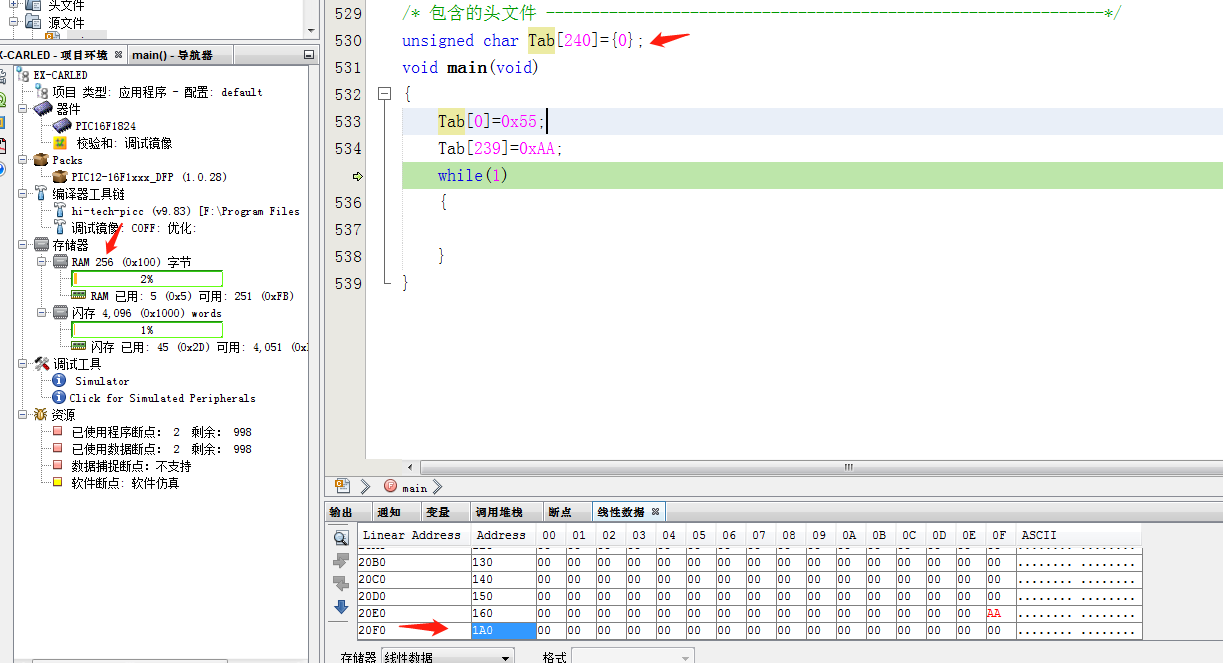
Task: Click the Tab[239]=0xAA code line
Action: pyautogui.click(x=500, y=148)
